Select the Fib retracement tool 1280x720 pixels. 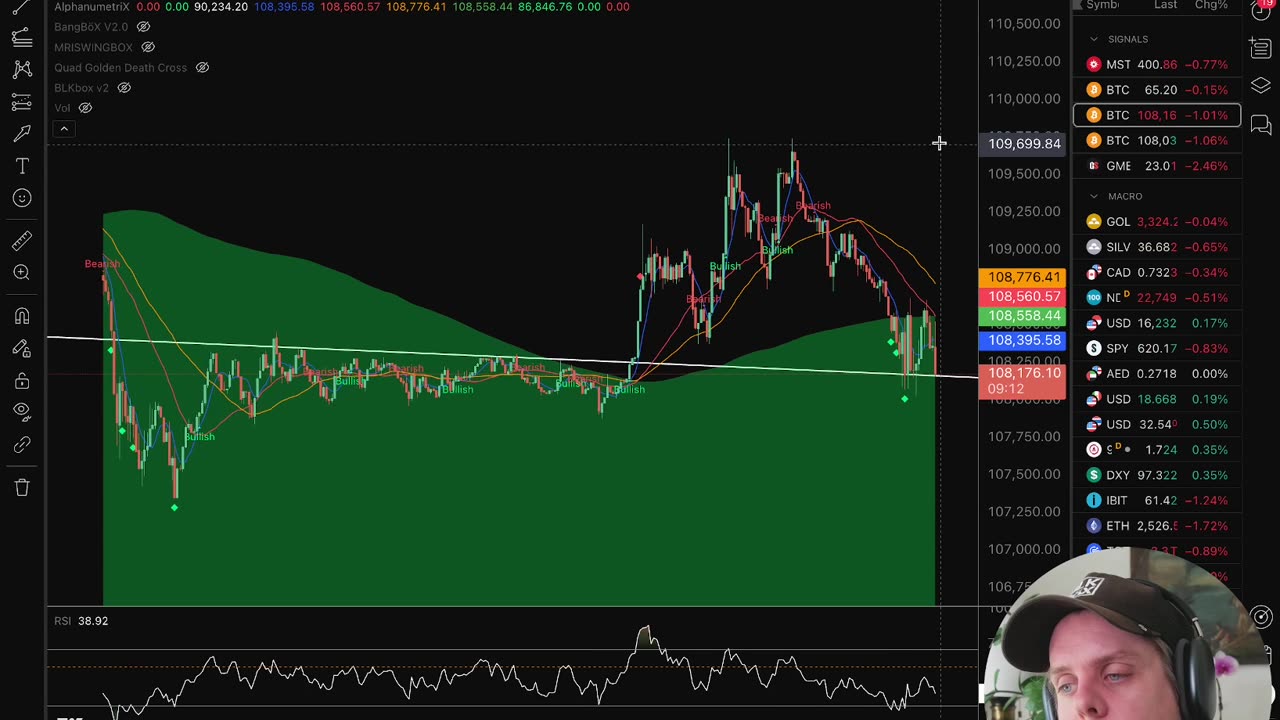pyautogui.click(x=21, y=38)
